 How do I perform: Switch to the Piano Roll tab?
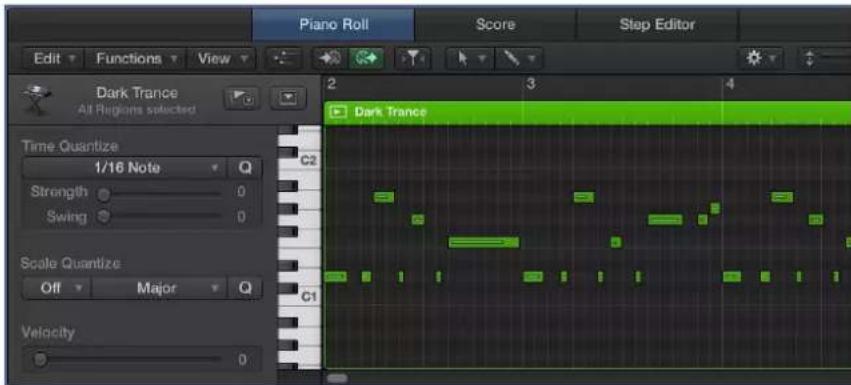pyautogui.click(x=333, y=24)
